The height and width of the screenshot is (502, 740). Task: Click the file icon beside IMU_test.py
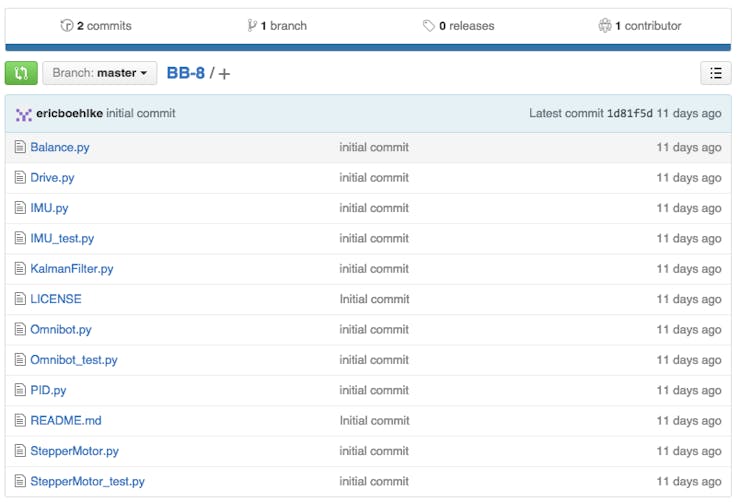coord(20,238)
